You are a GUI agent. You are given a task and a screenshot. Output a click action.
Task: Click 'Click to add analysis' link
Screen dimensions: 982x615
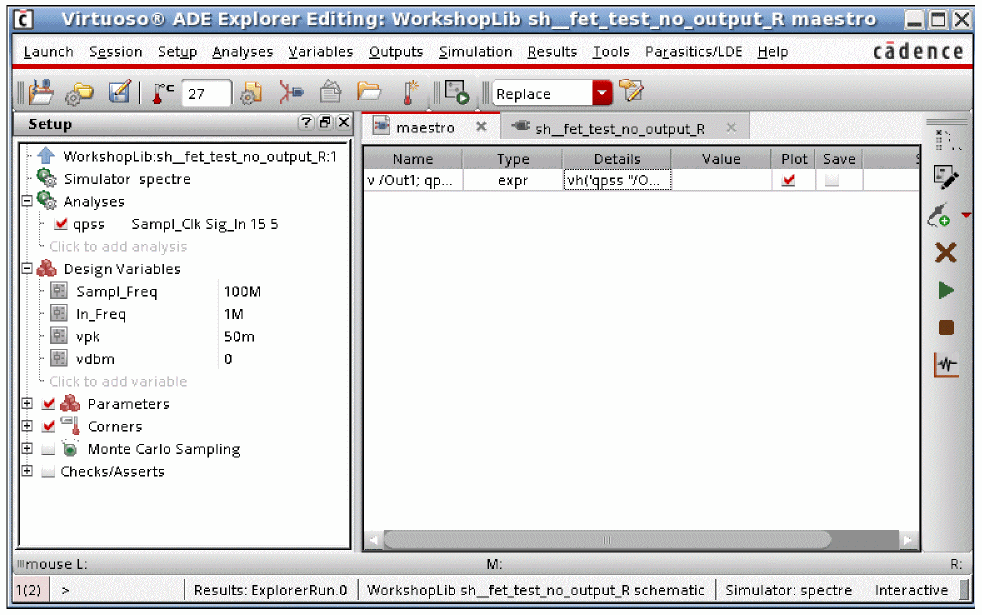(x=118, y=246)
